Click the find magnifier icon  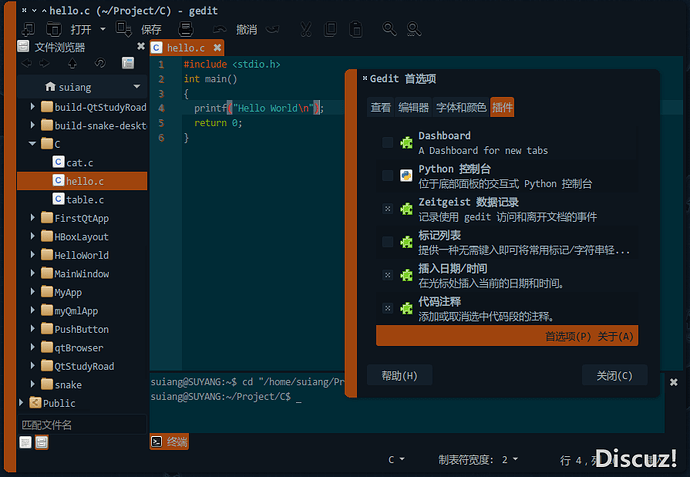tap(389, 29)
